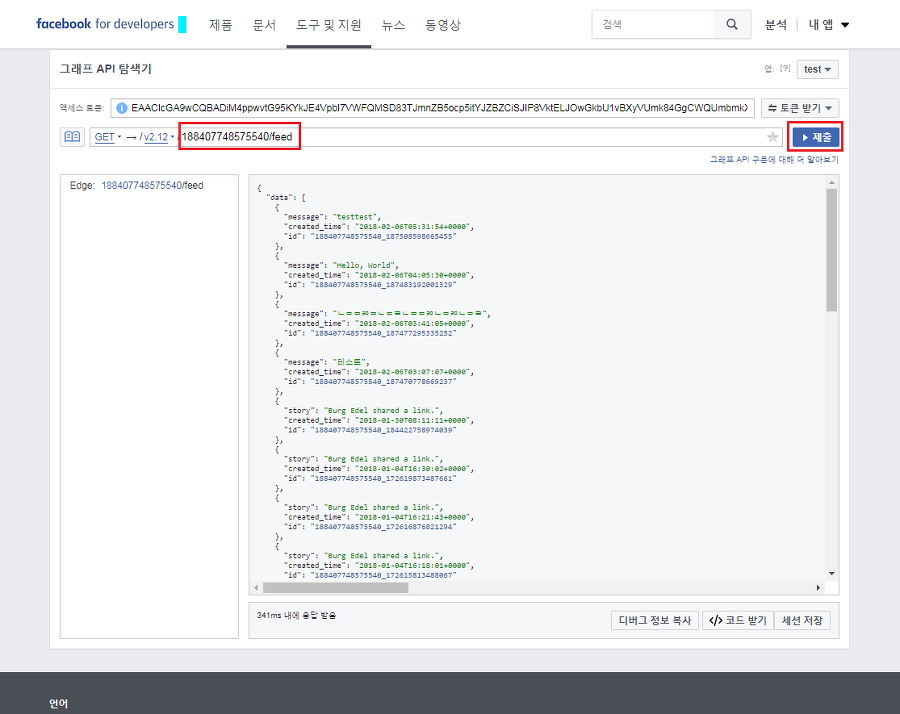Click the access token info icon
This screenshot has height=714, width=900.
click(122, 108)
